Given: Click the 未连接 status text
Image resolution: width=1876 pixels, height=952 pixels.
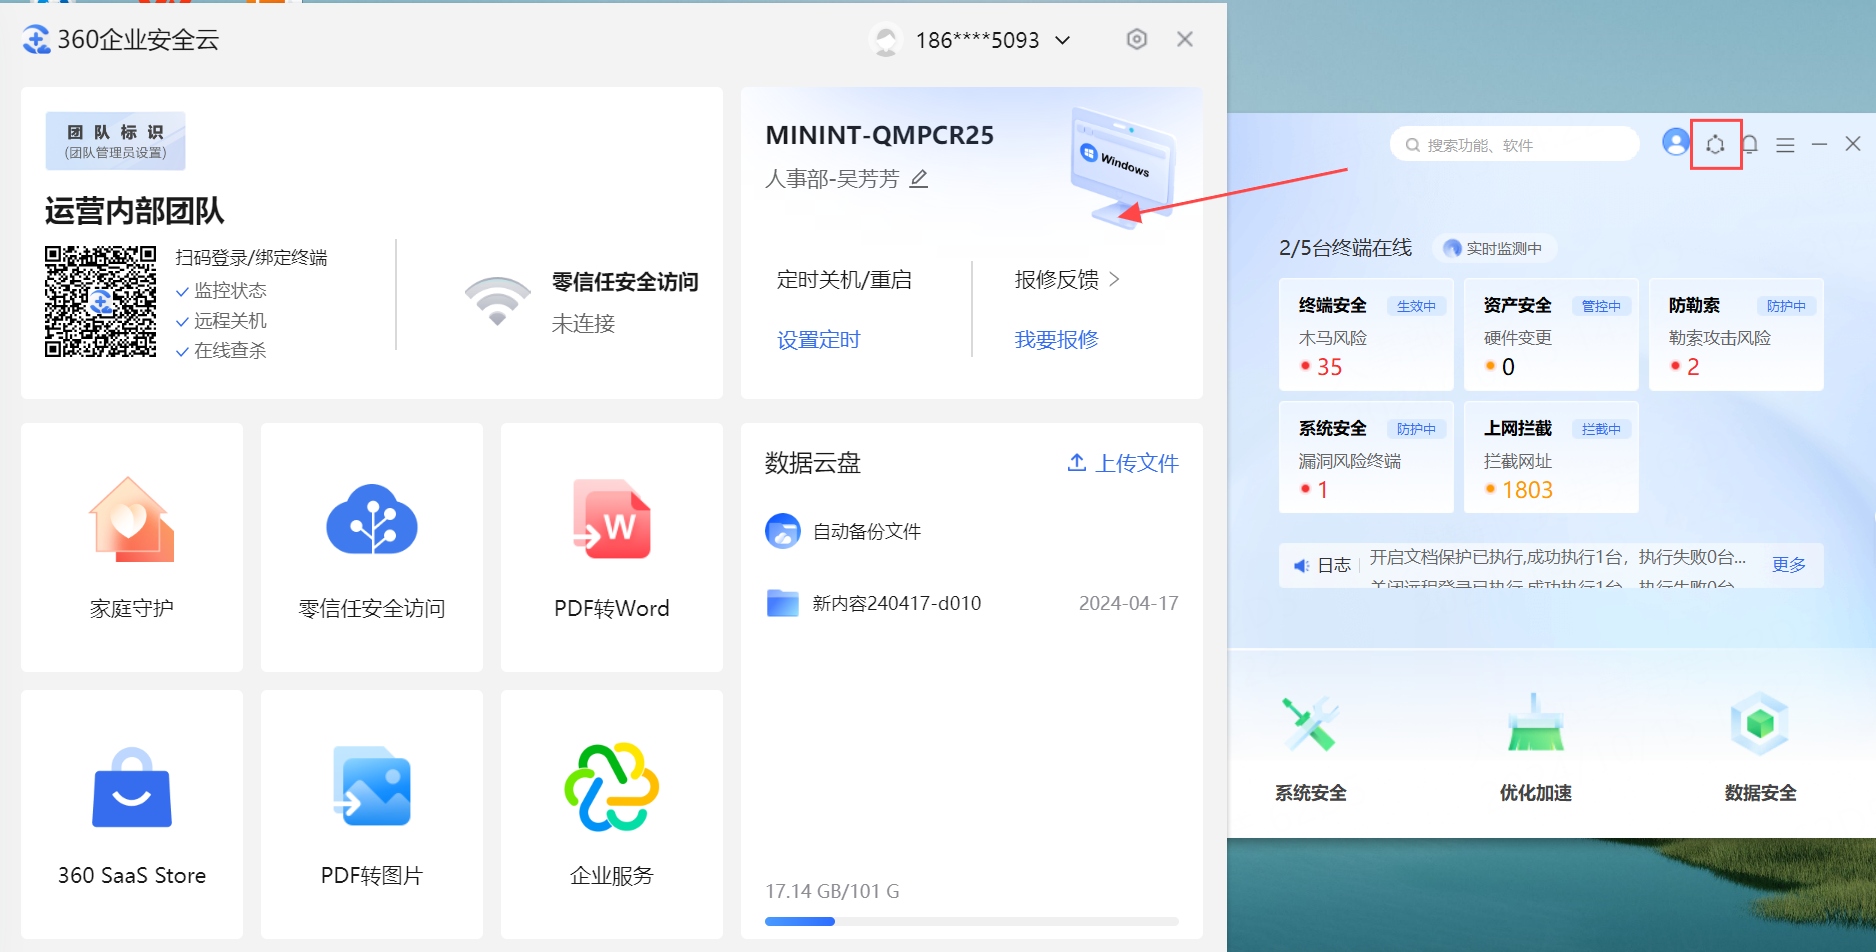Looking at the screenshot, I should tap(583, 324).
